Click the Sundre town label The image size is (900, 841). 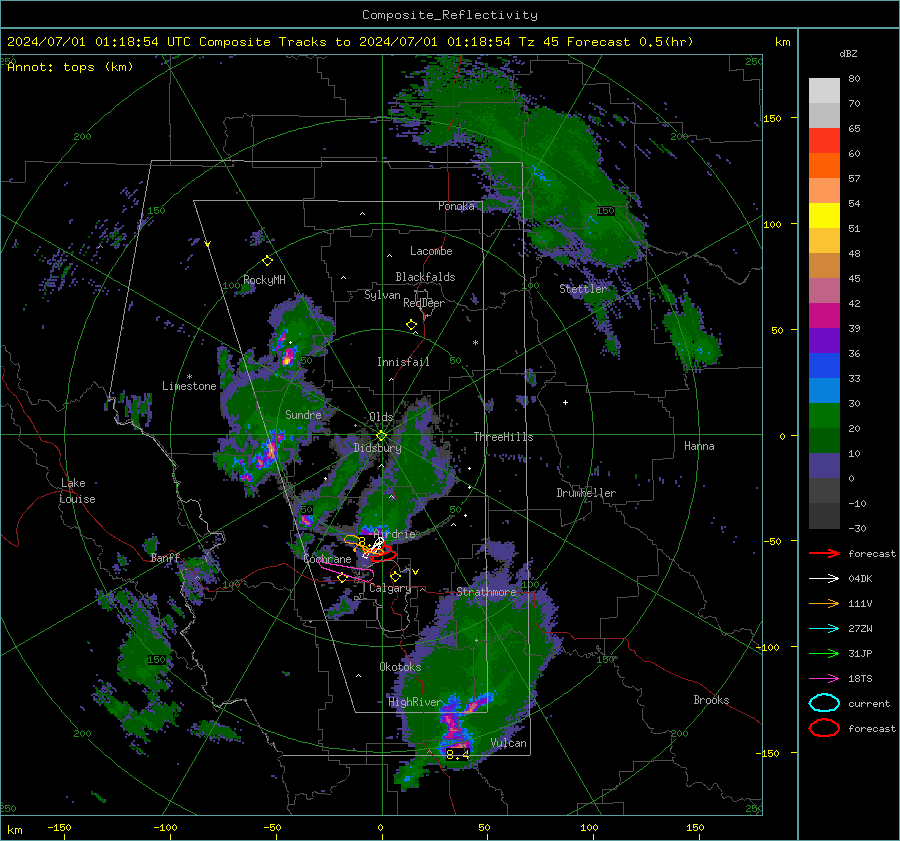(303, 414)
